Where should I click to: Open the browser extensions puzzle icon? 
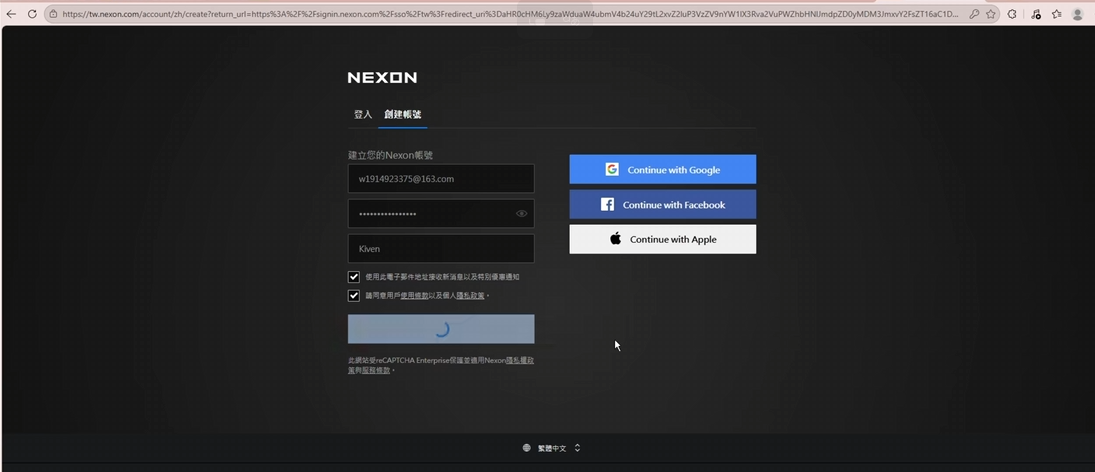1013,14
